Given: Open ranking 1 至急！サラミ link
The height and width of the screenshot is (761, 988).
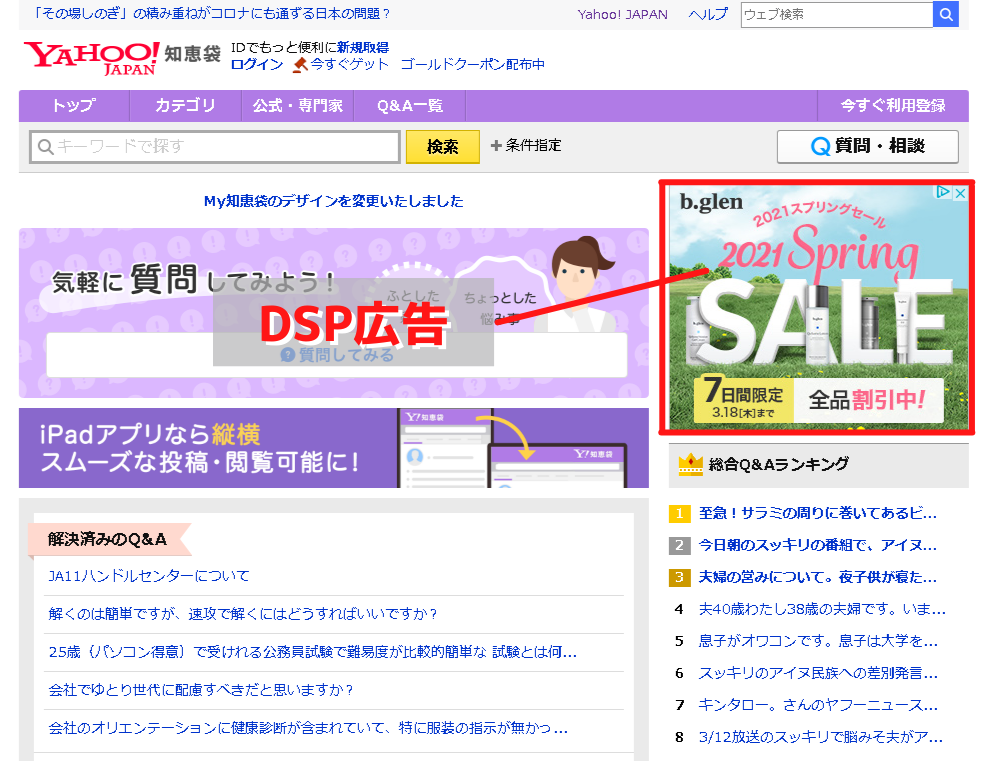Looking at the screenshot, I should [817, 513].
